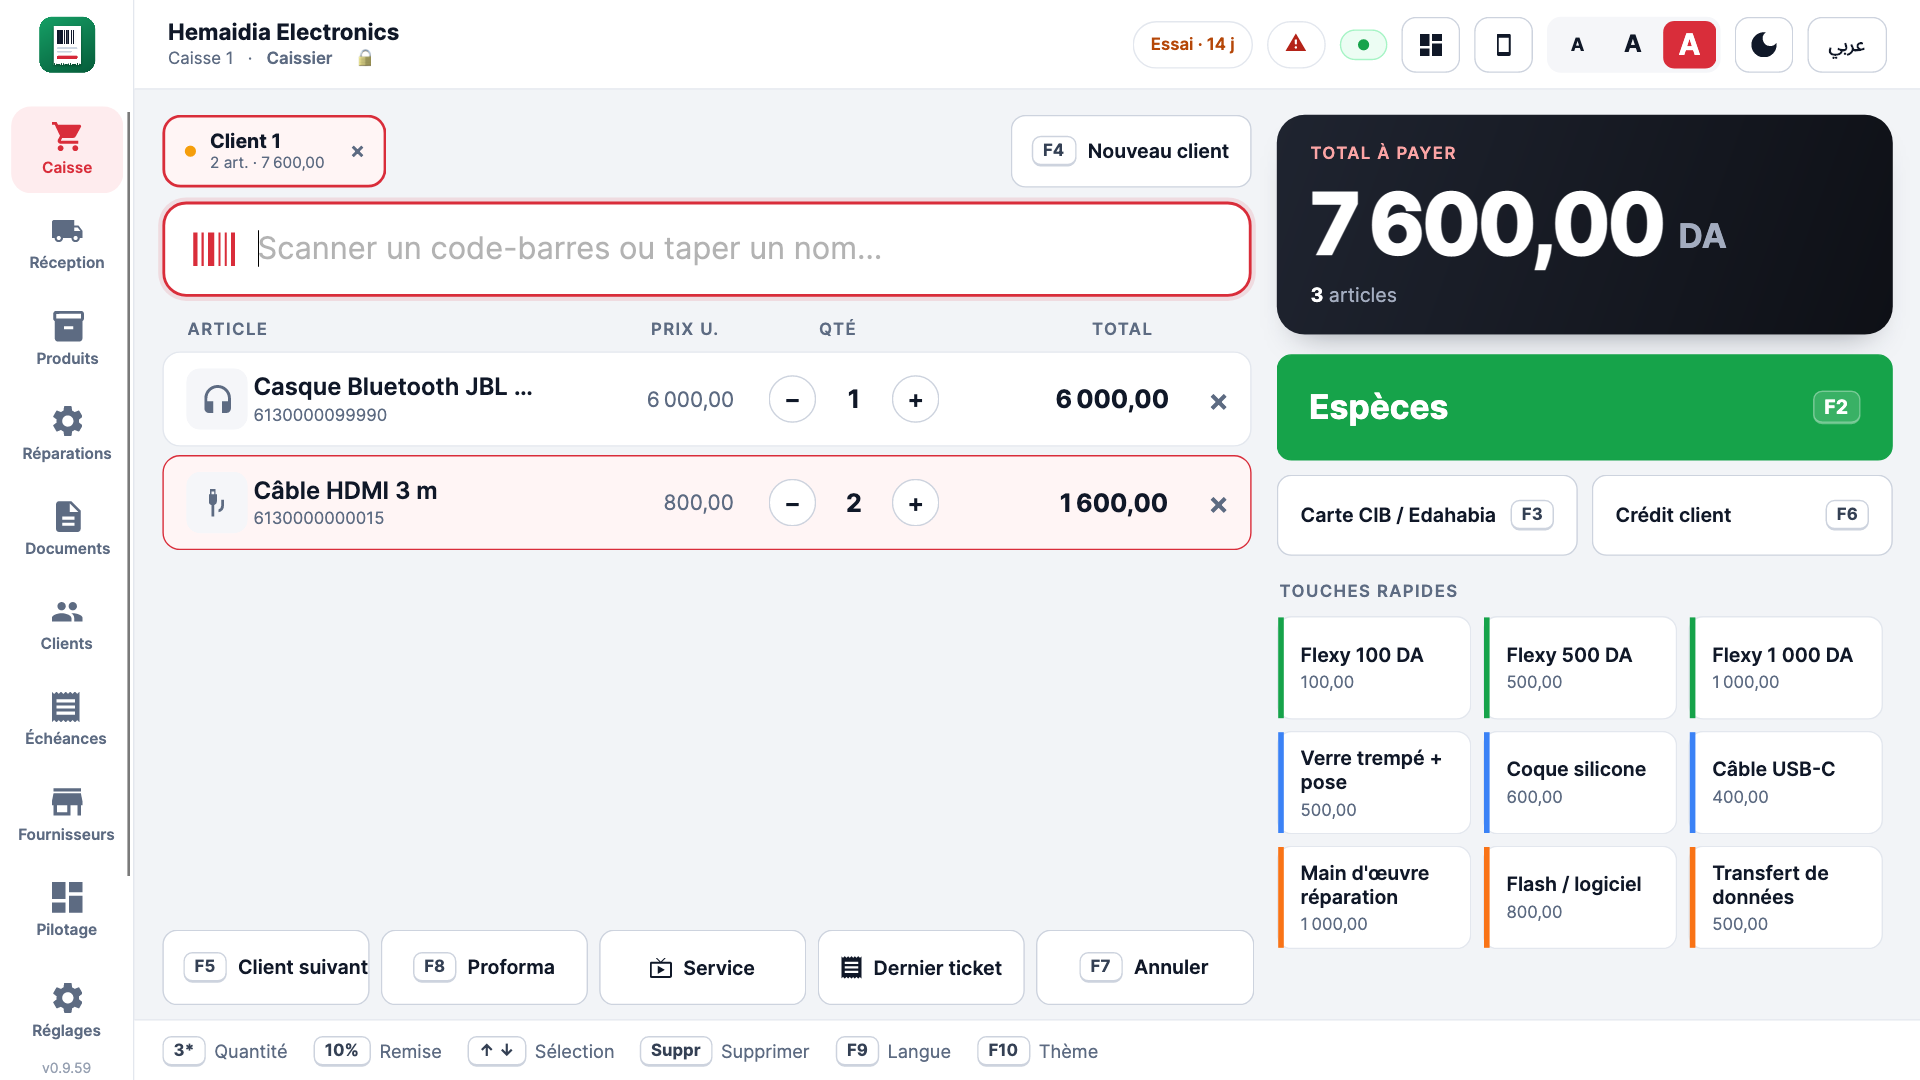The height and width of the screenshot is (1080, 1920).
Task: Select smallest font size A
Action: click(x=1577, y=45)
